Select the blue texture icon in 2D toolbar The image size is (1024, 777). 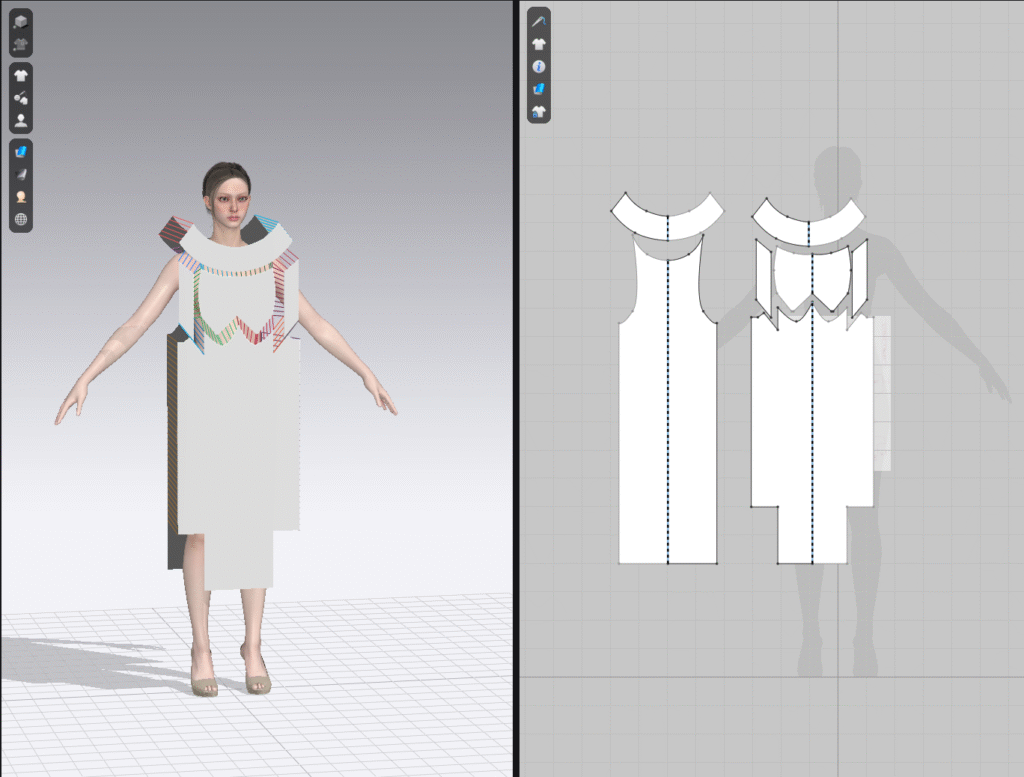tap(539, 89)
